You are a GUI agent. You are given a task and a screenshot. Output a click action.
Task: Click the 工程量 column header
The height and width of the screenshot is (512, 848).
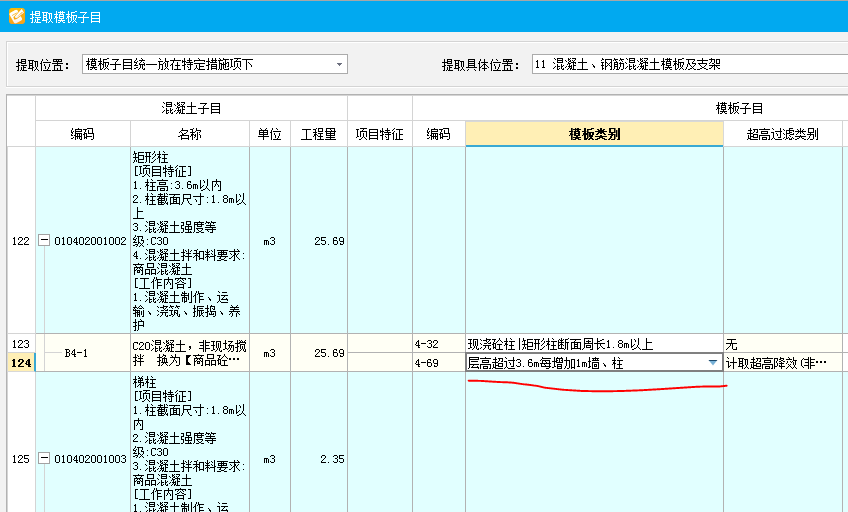319,134
